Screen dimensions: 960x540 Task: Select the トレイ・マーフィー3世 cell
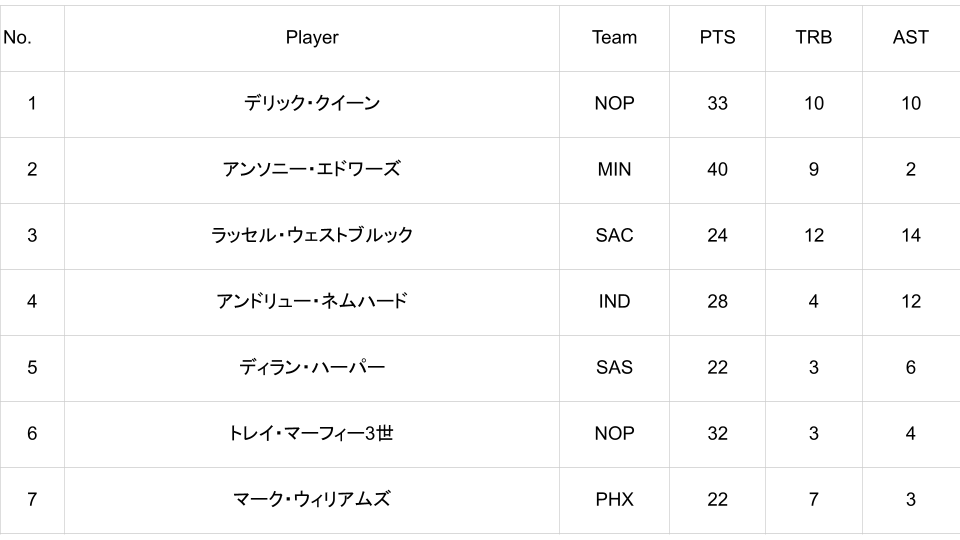312,434
